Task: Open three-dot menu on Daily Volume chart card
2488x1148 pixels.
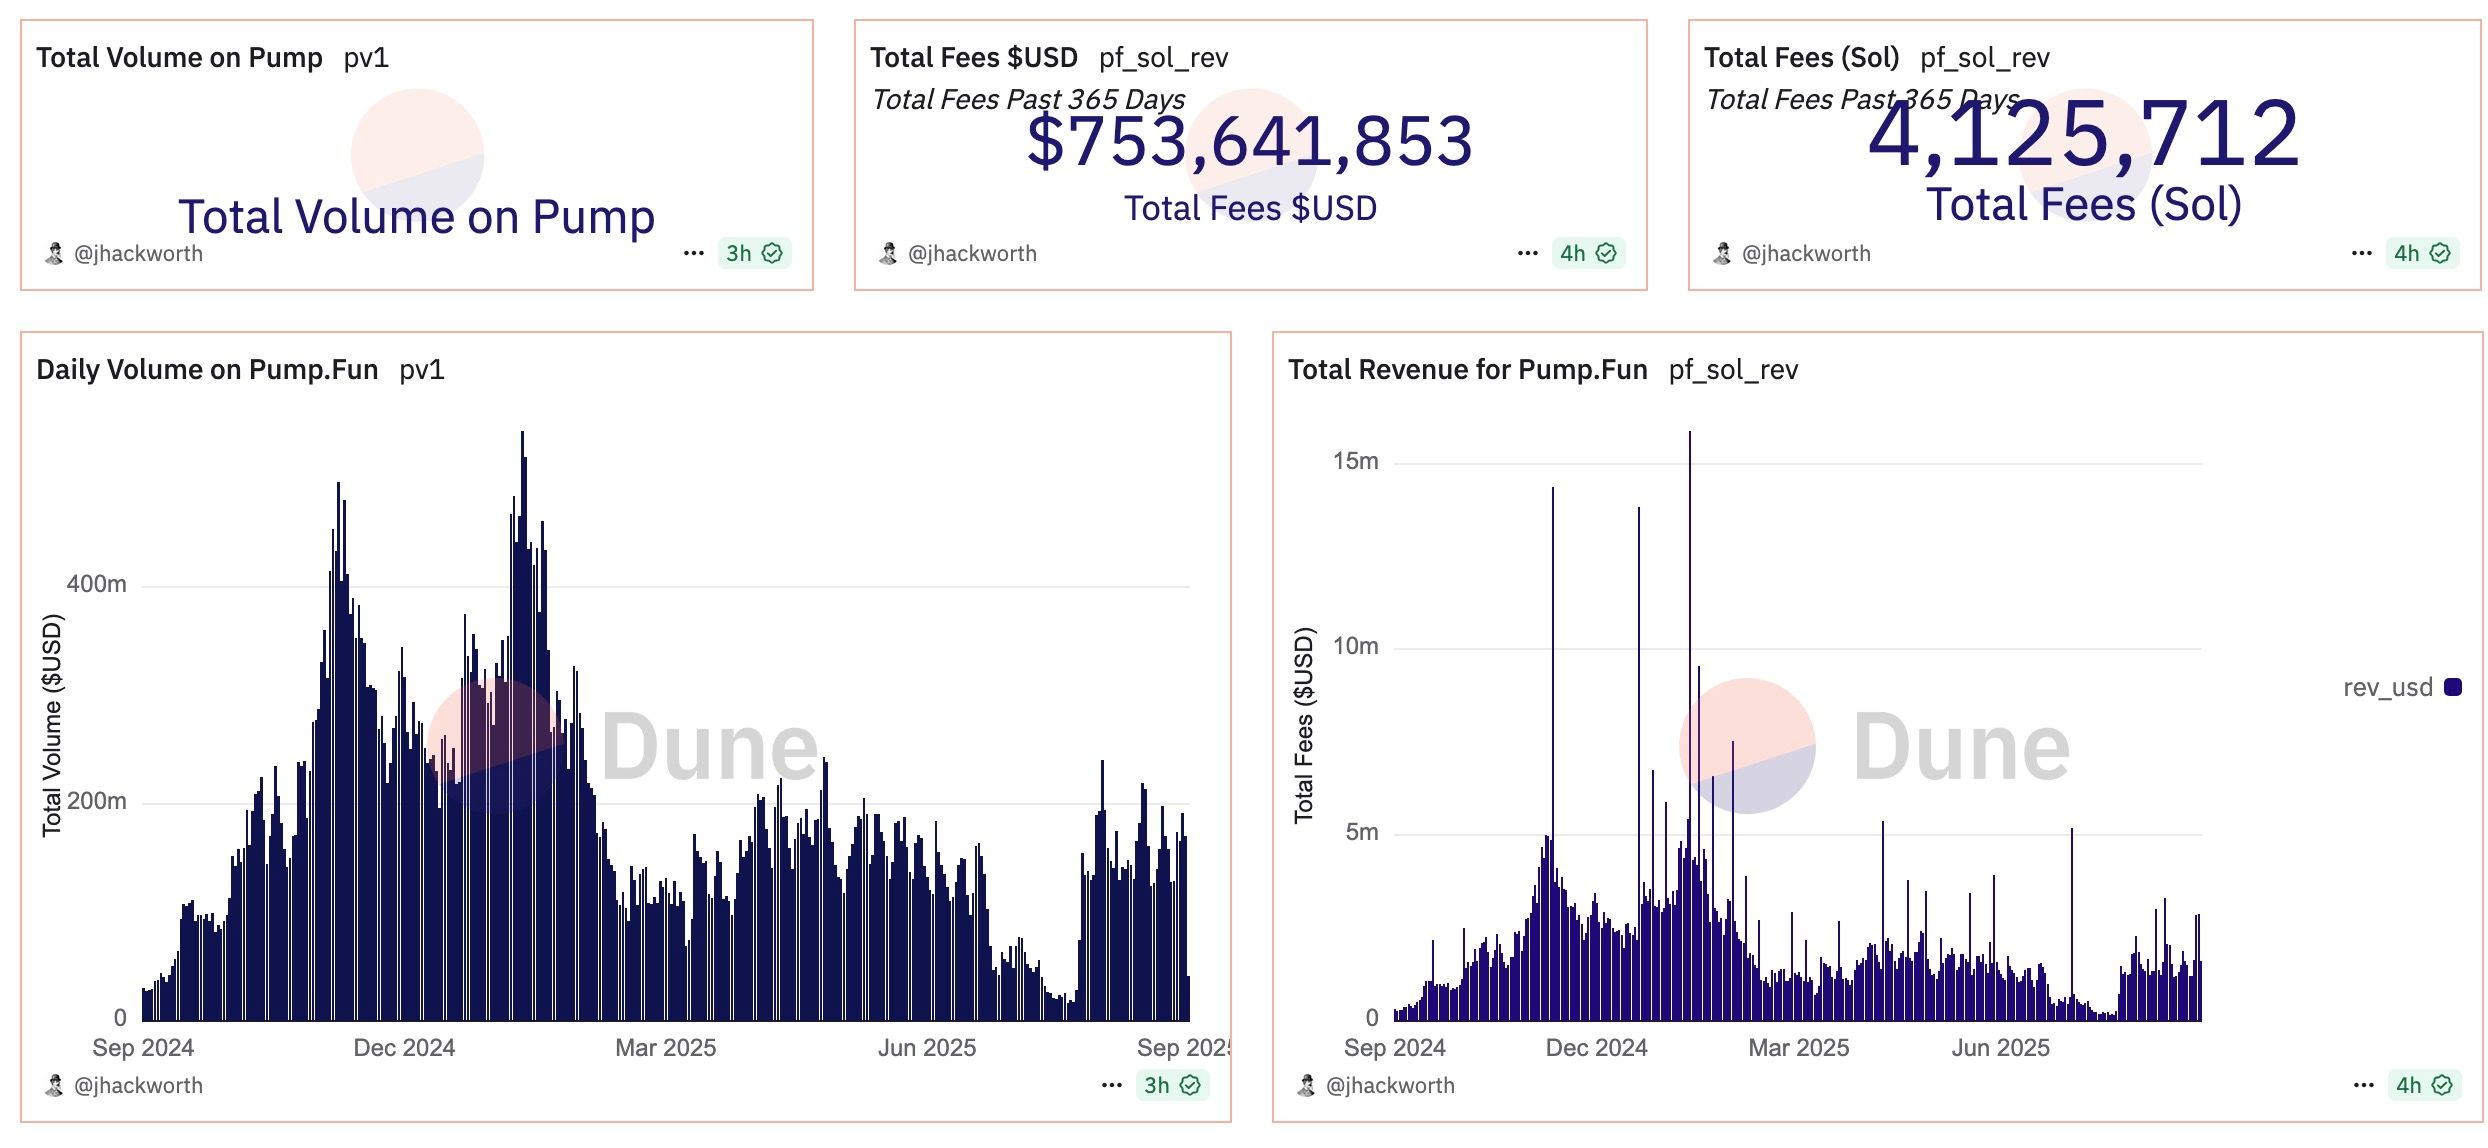Action: click(1112, 1086)
